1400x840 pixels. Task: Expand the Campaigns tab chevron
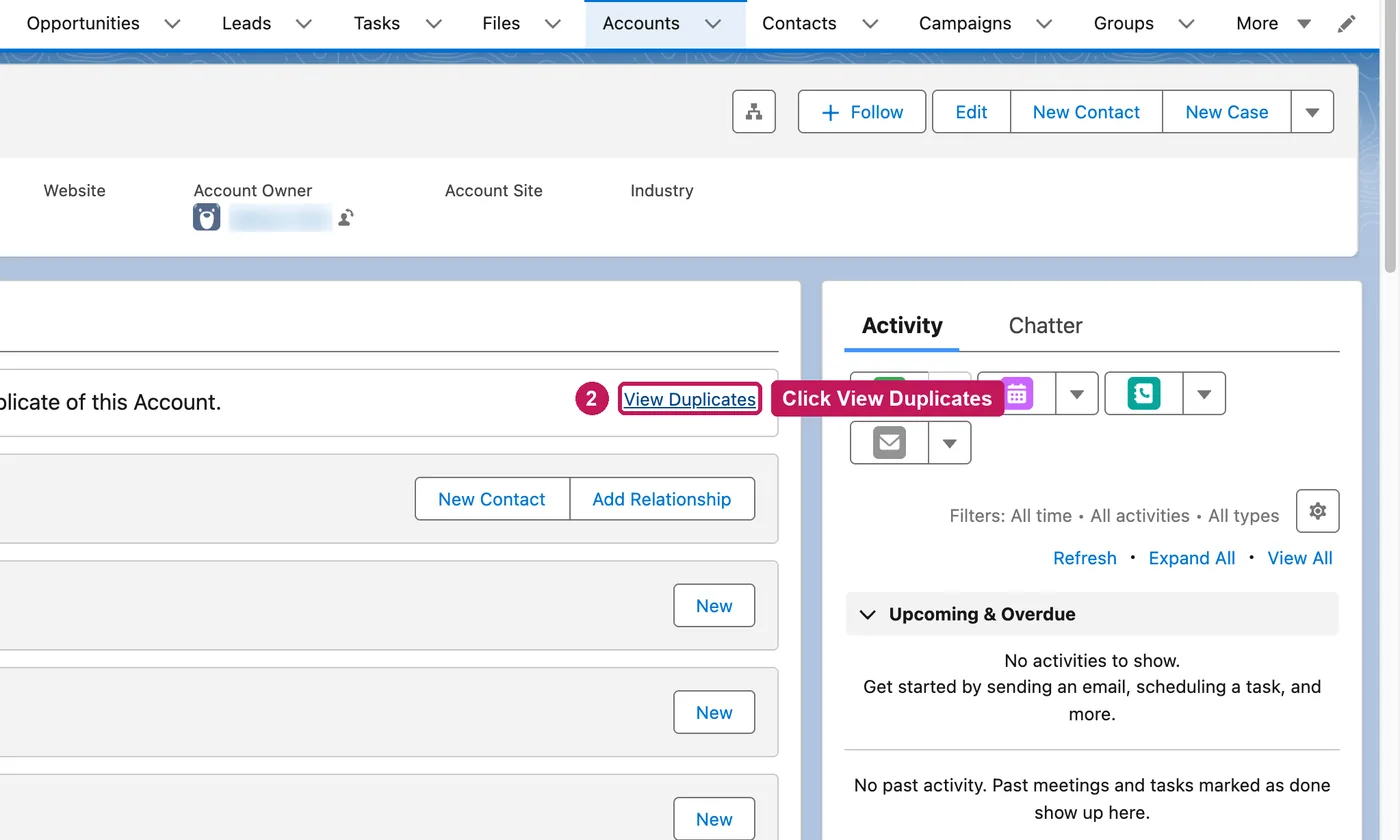[x=1044, y=24]
